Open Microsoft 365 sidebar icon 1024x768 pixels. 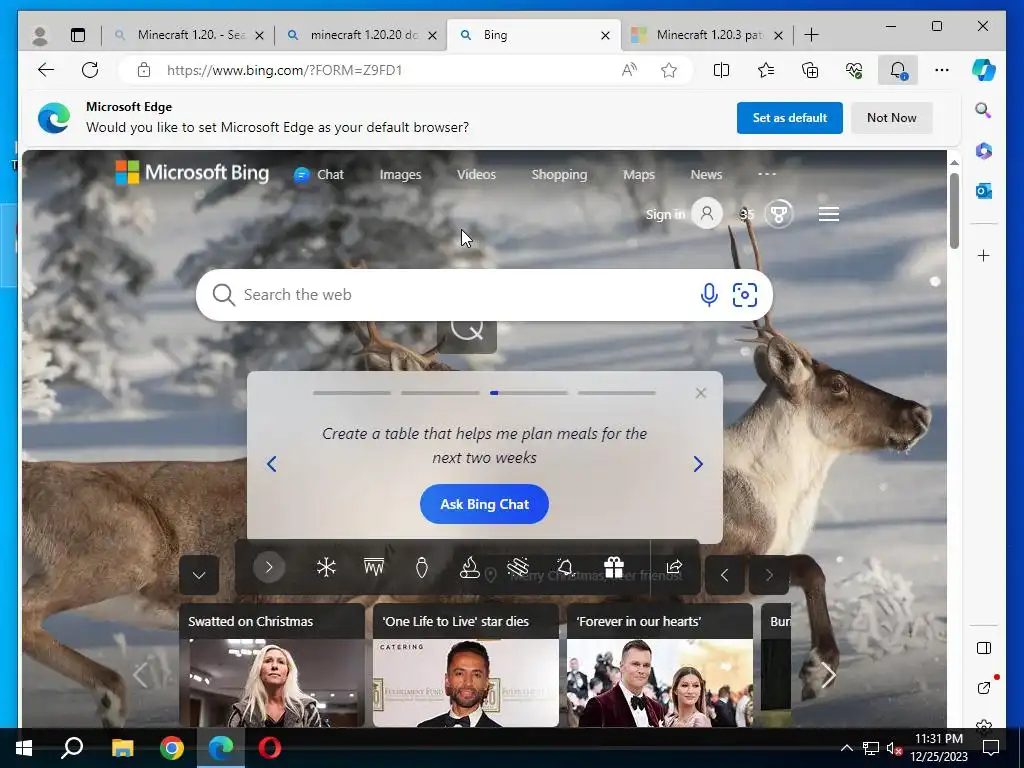pos(984,151)
